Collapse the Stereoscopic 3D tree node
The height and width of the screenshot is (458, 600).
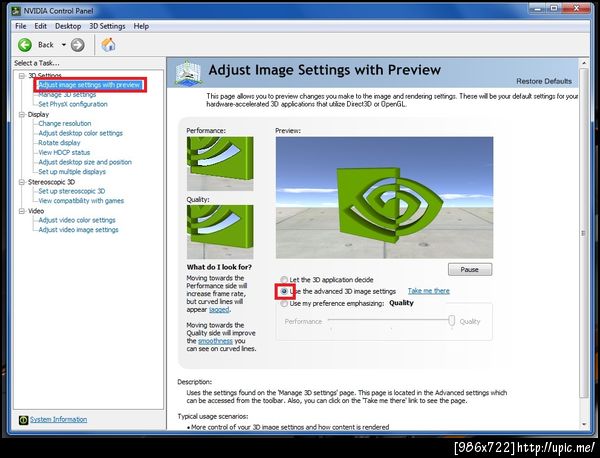22,182
